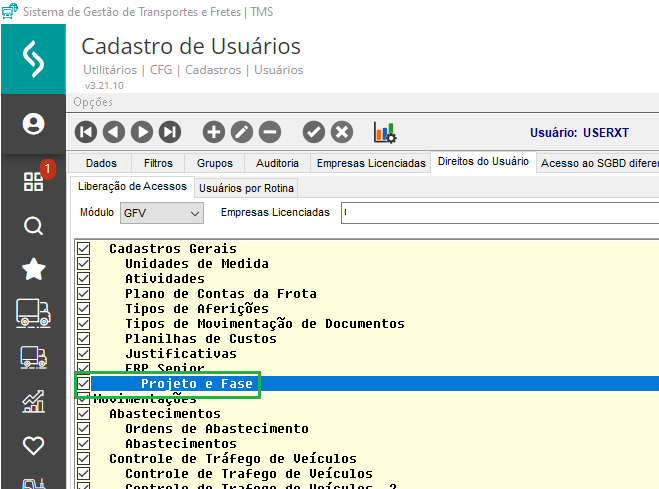Open search from the sidebar
The width and height of the screenshot is (659, 489).
click(x=33, y=226)
